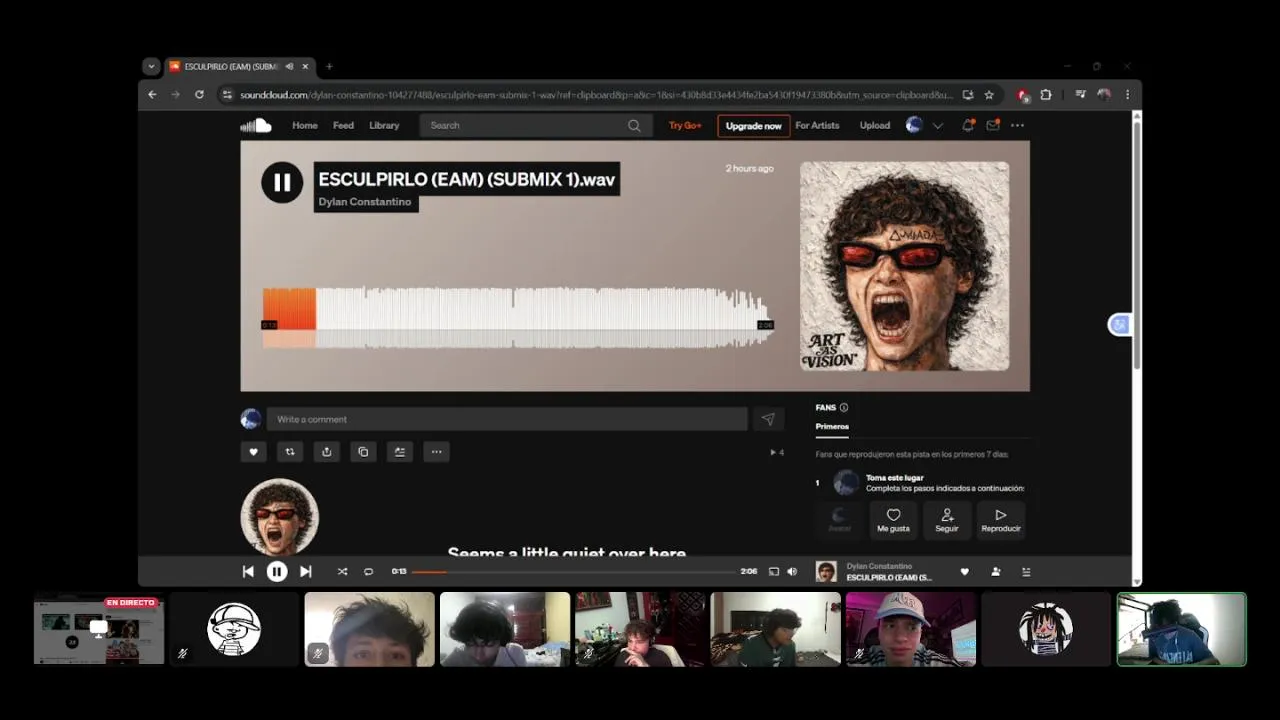Click the Me gusta step button
This screenshot has height=720, width=1280.
pos(893,520)
